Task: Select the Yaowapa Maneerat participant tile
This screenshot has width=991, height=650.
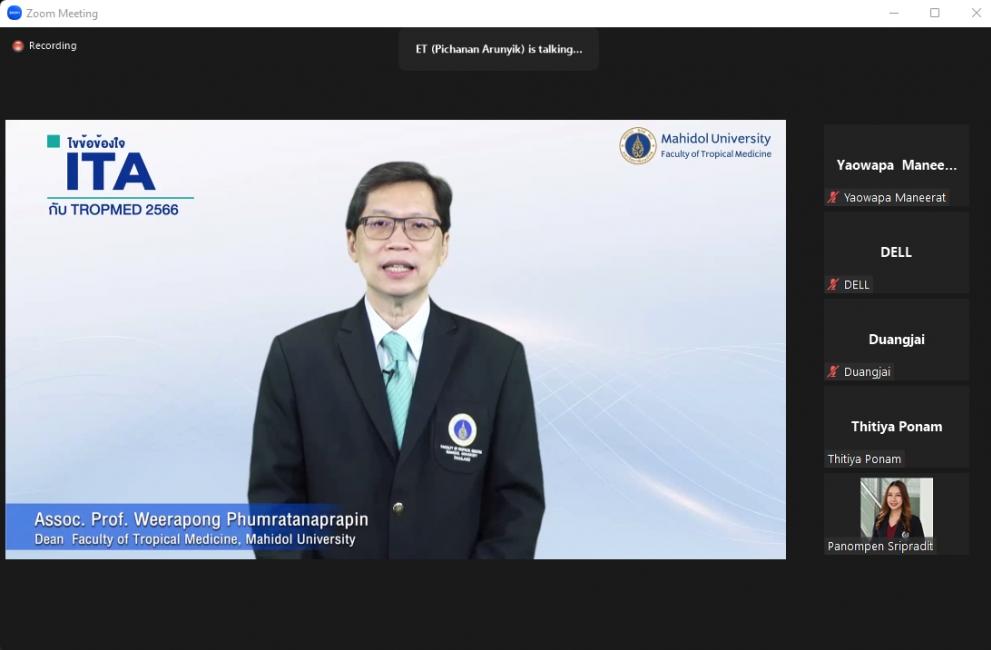Action: coord(896,165)
